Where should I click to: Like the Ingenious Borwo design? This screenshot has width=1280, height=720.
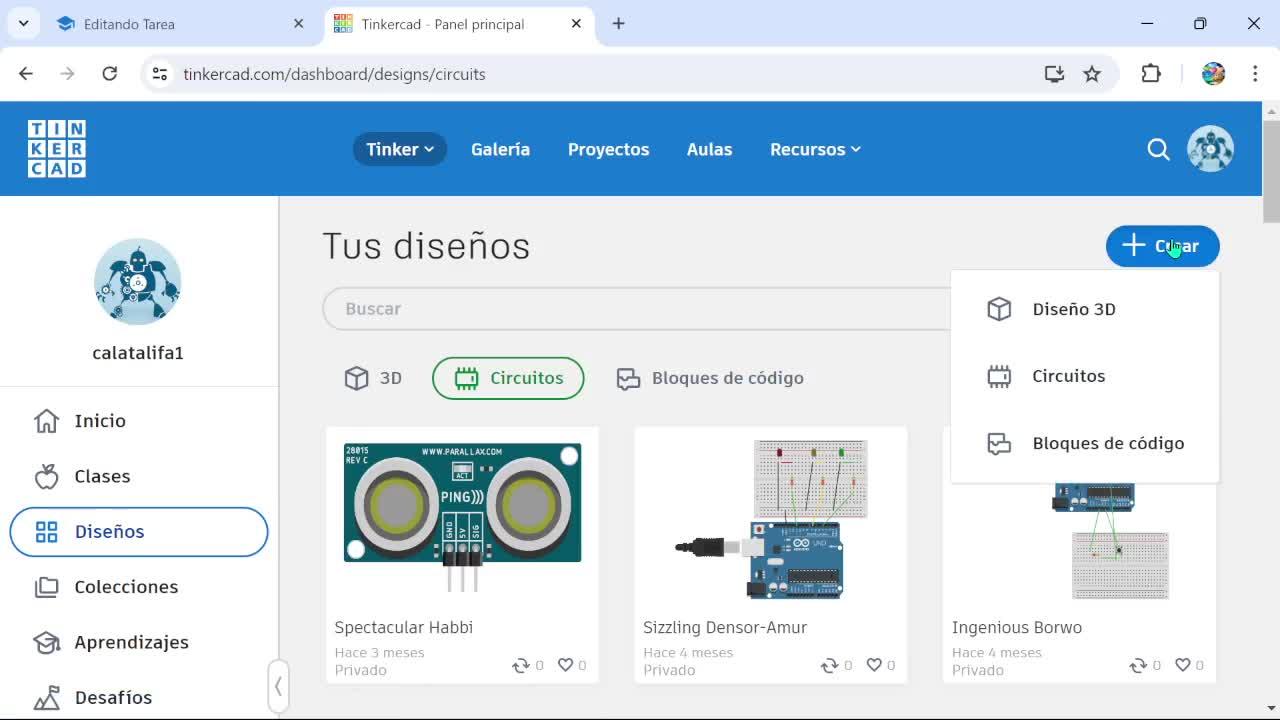pyautogui.click(x=1183, y=665)
